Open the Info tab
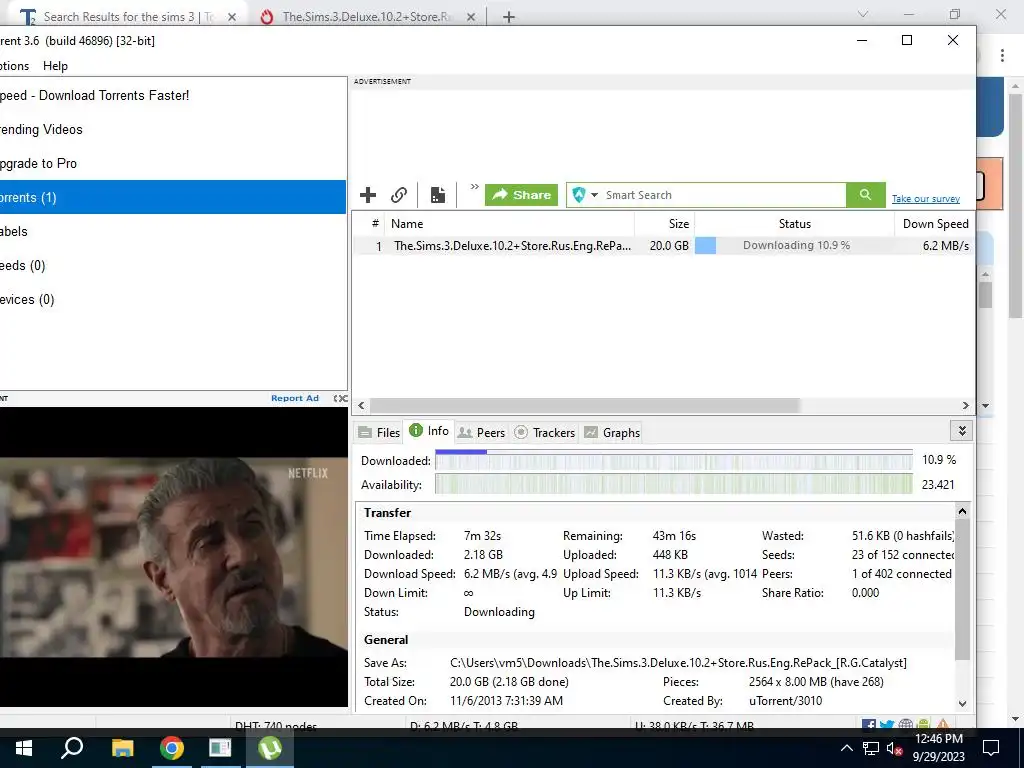The height and width of the screenshot is (768, 1024). [x=429, y=431]
